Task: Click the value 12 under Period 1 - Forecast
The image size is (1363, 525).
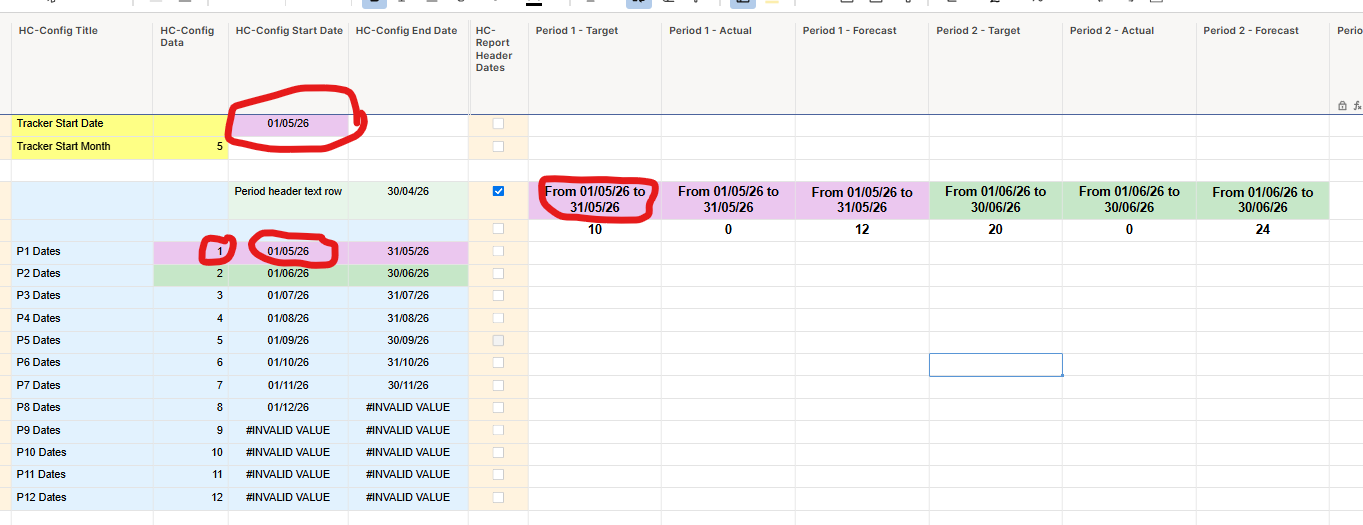Action: (862, 230)
